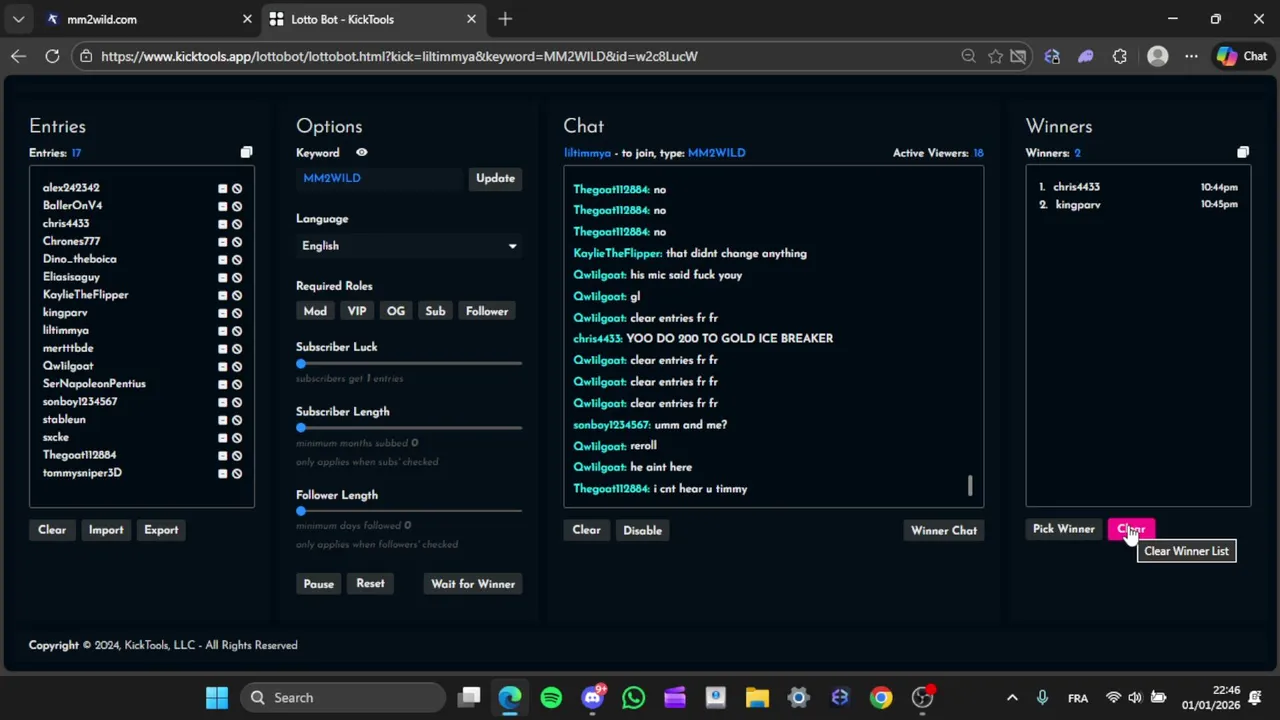Click the chat panel scrollbar
The image size is (1280, 720).
[x=970, y=485]
